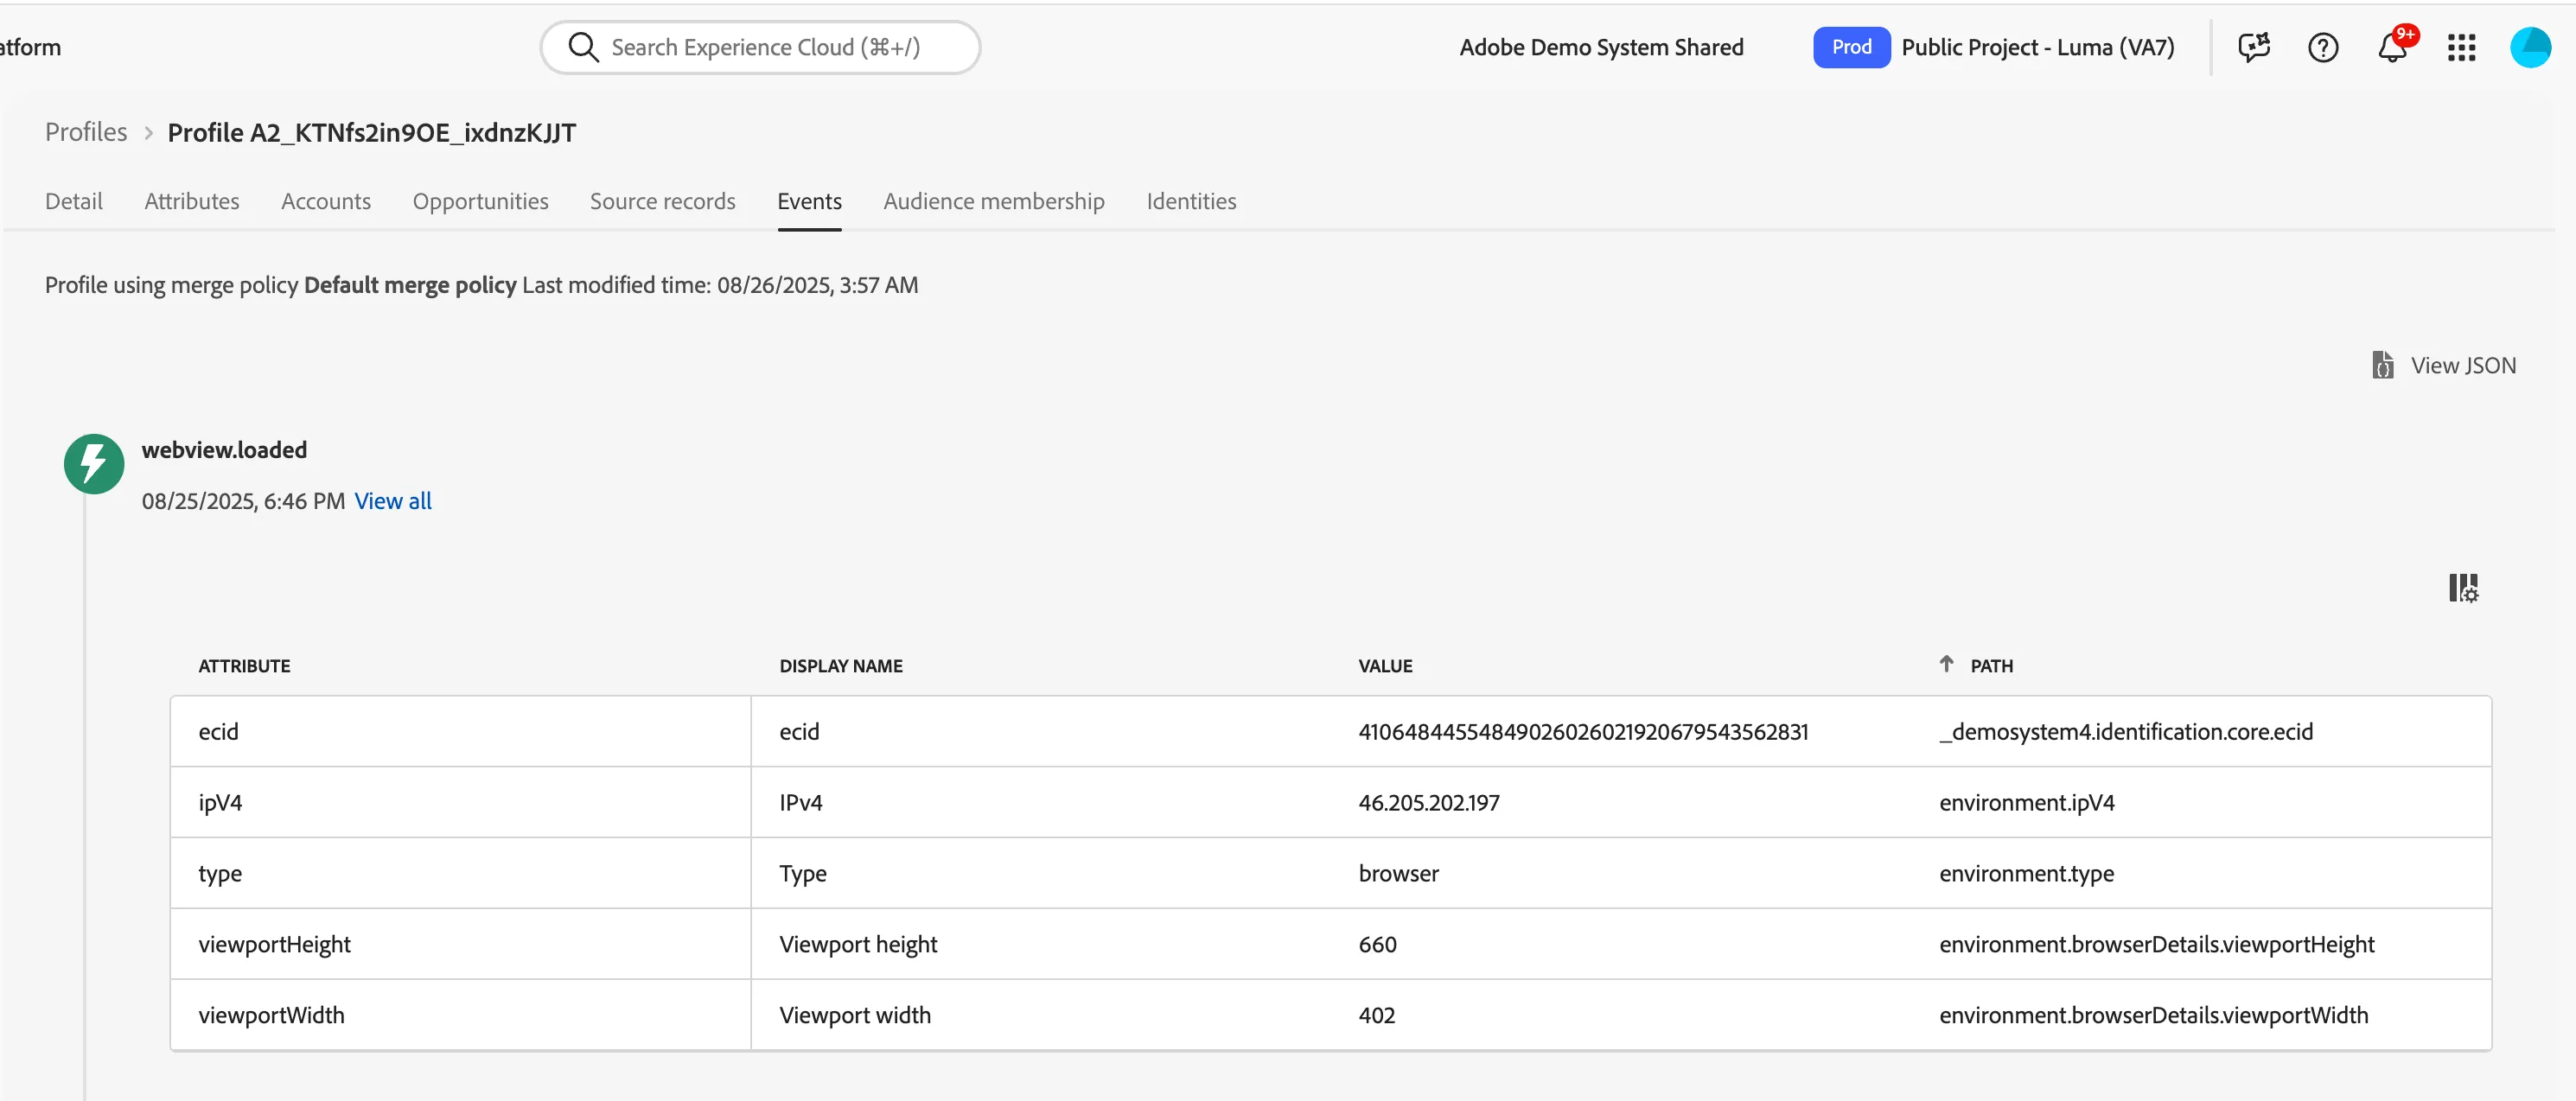Viewport: 2576px width, 1101px height.
Task: Open the Audience membership tab
Action: click(993, 201)
